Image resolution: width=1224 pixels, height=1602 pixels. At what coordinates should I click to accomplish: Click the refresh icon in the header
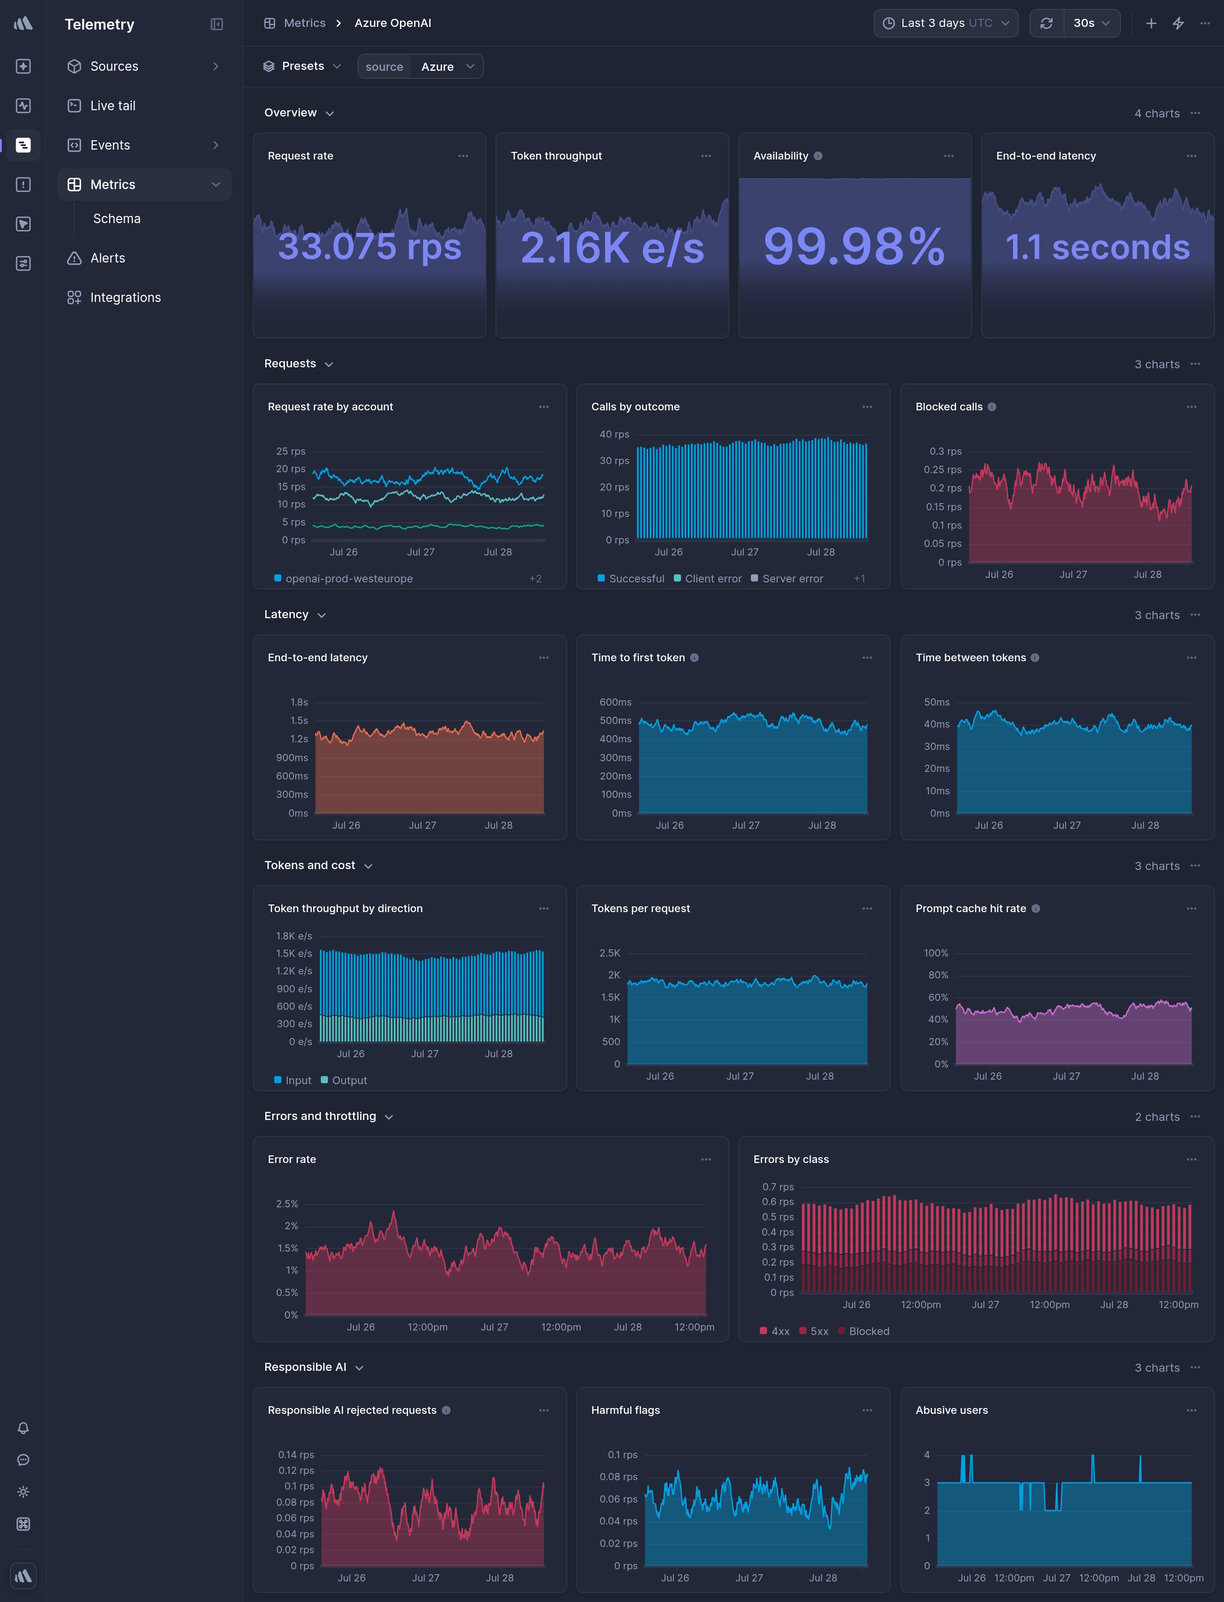1046,23
